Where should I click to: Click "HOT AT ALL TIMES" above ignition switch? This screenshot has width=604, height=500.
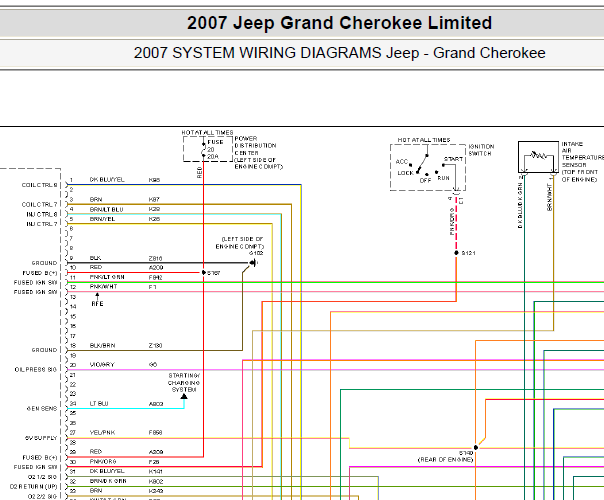424,140
